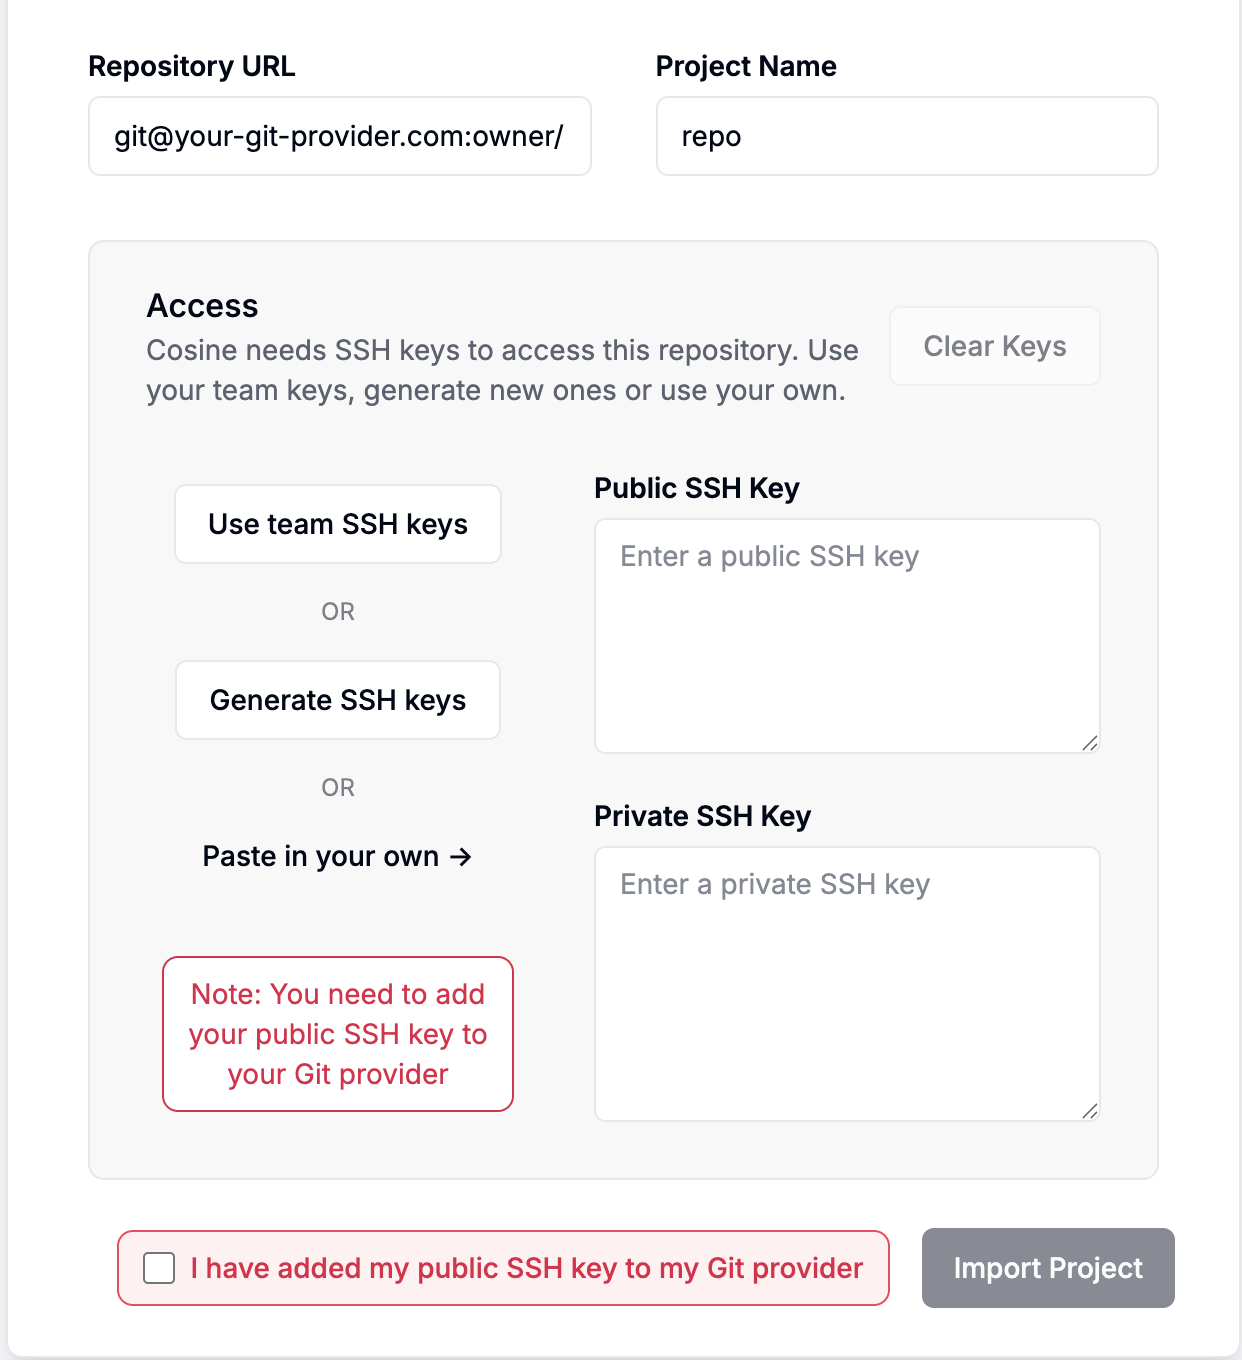Click inside the 'Enter a private SSH key' textarea
The image size is (1242, 1360).
(x=846, y=984)
